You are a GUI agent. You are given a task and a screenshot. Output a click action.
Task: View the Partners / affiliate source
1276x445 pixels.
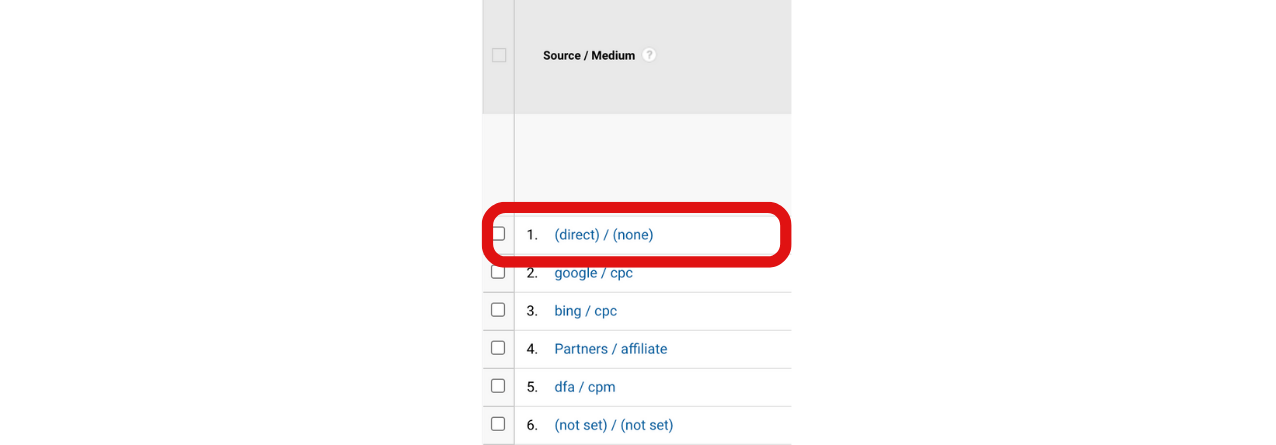click(610, 349)
